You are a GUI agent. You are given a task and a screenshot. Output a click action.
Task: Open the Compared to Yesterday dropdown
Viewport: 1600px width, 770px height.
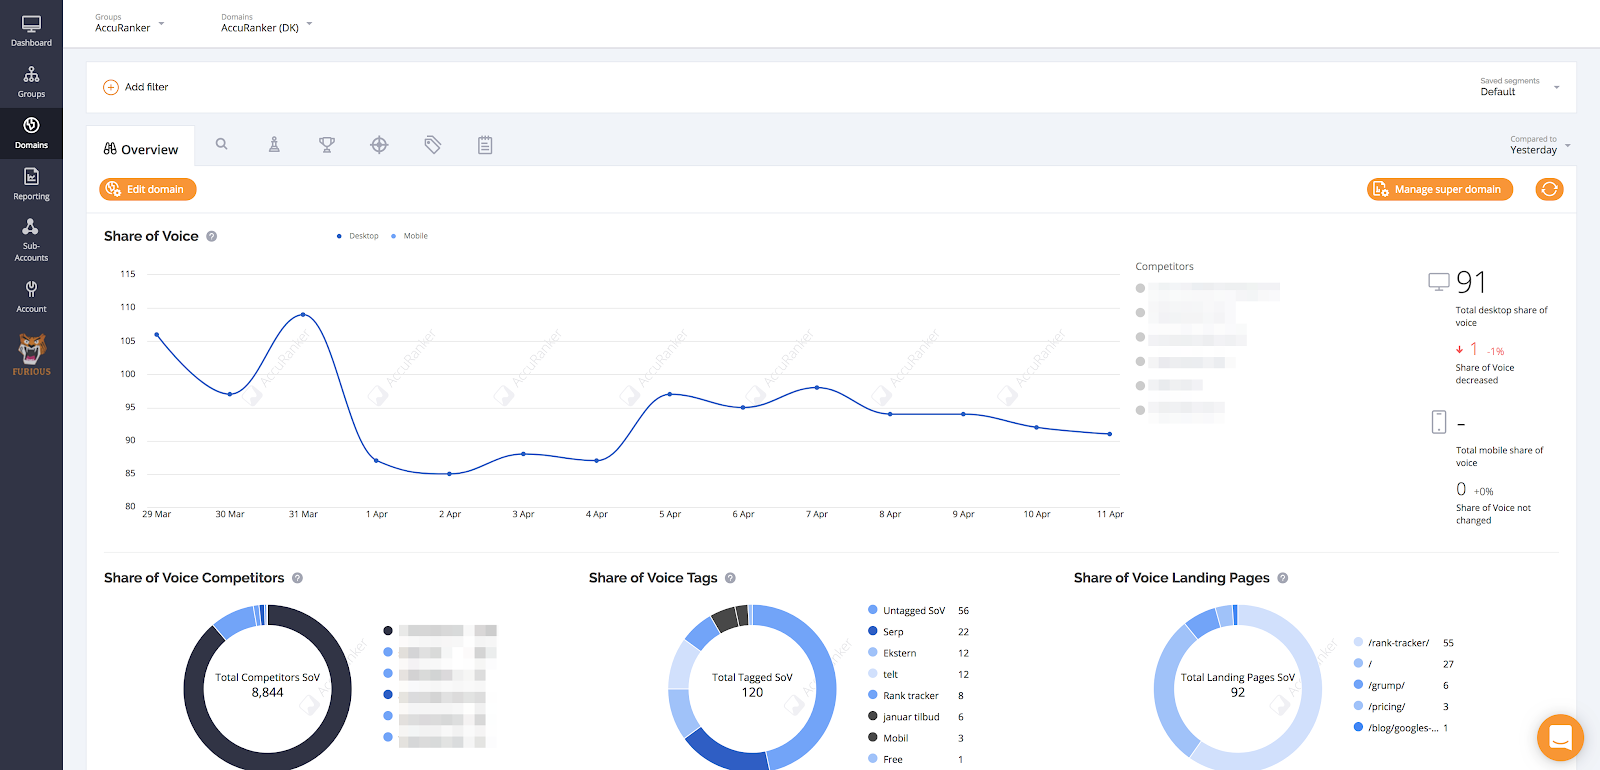[x=1540, y=146]
